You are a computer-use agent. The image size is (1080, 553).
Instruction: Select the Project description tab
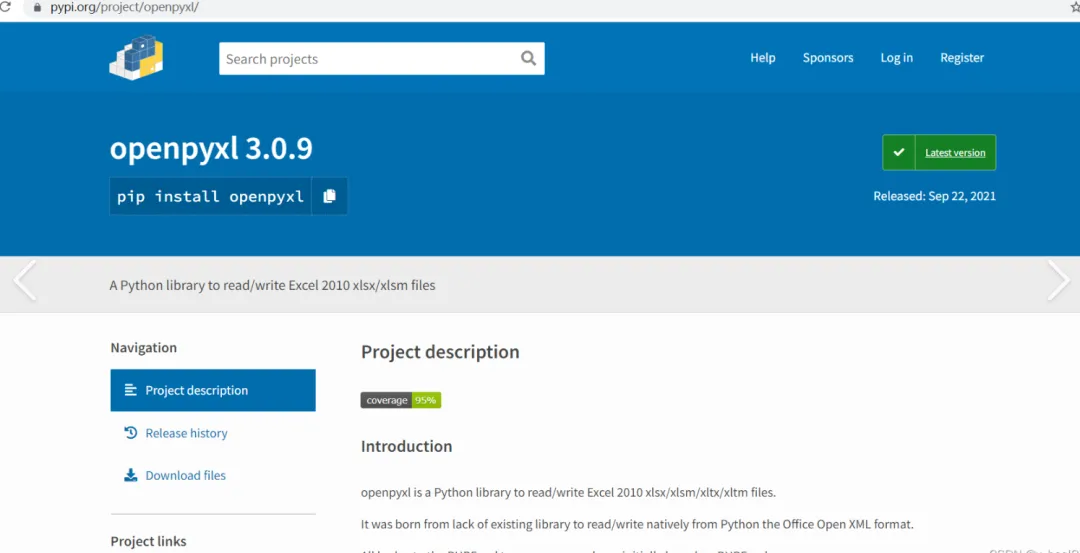(213, 390)
